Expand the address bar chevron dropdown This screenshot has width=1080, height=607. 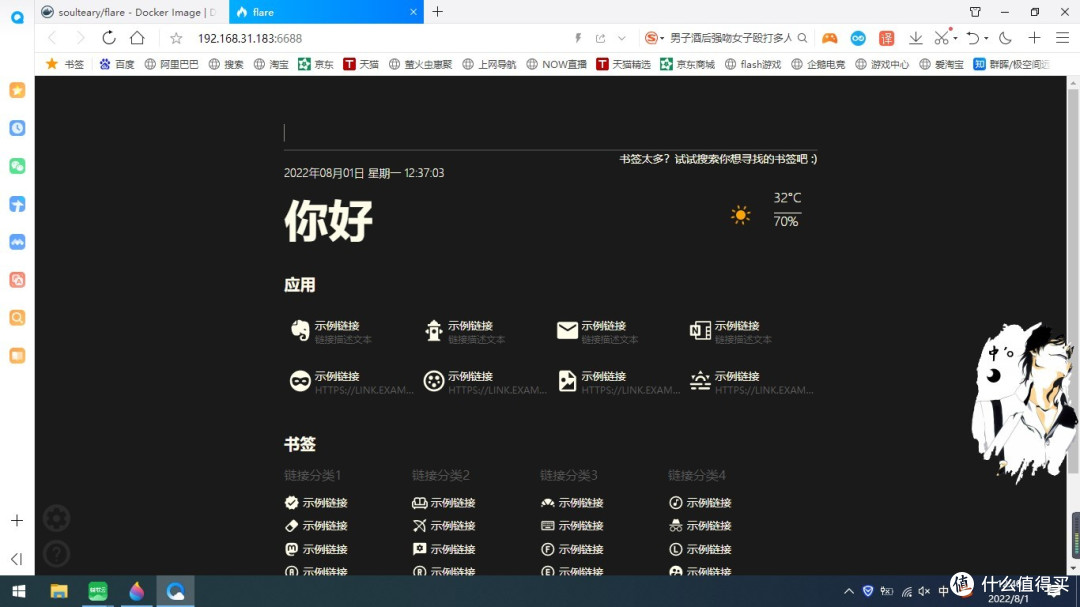click(622, 39)
